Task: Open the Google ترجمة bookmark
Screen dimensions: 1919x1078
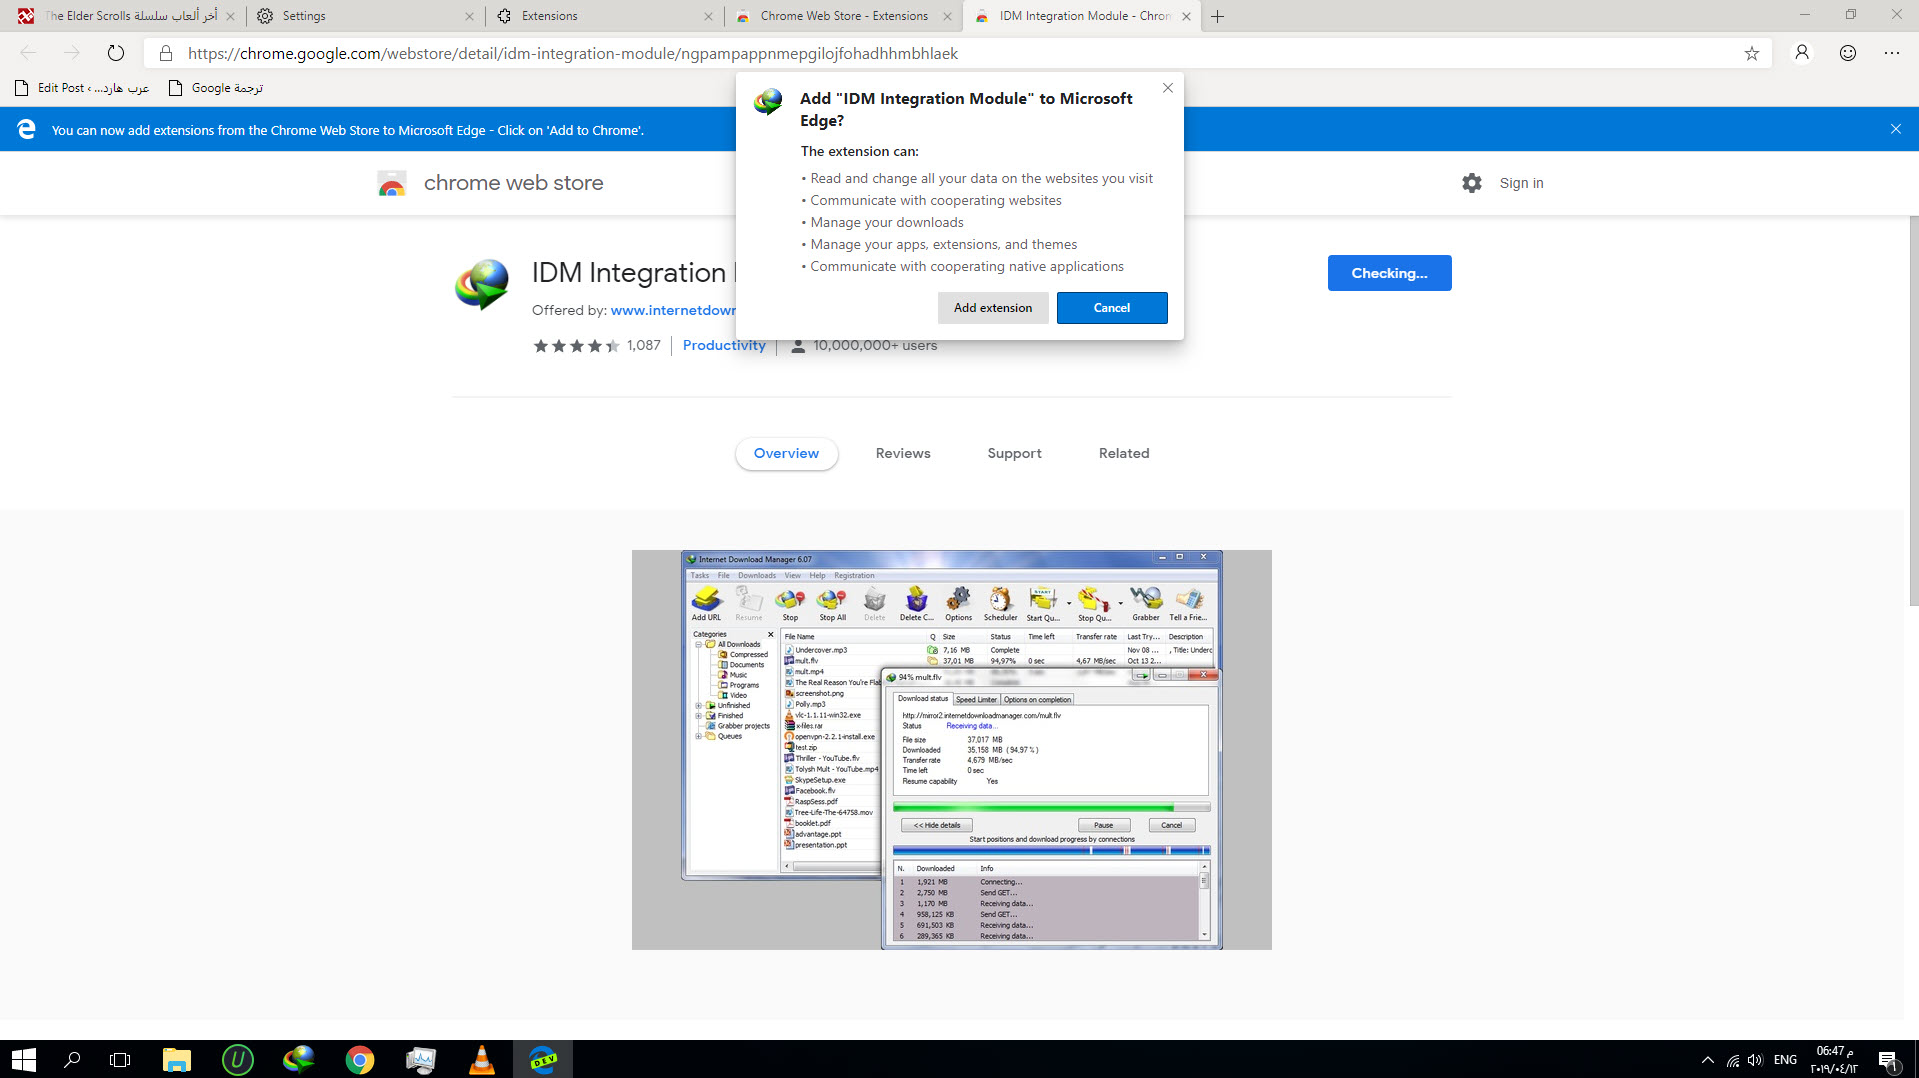Action: coord(216,88)
